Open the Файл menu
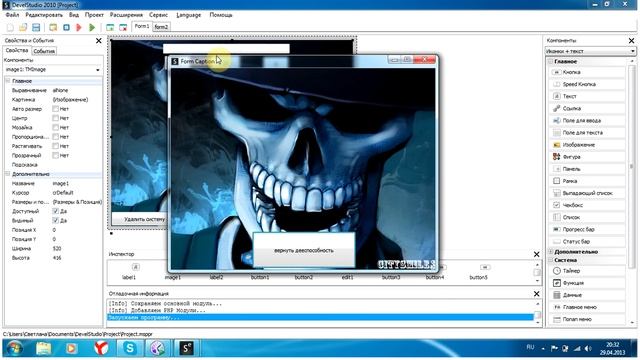The width and height of the screenshot is (640, 360). pyautogui.click(x=12, y=15)
